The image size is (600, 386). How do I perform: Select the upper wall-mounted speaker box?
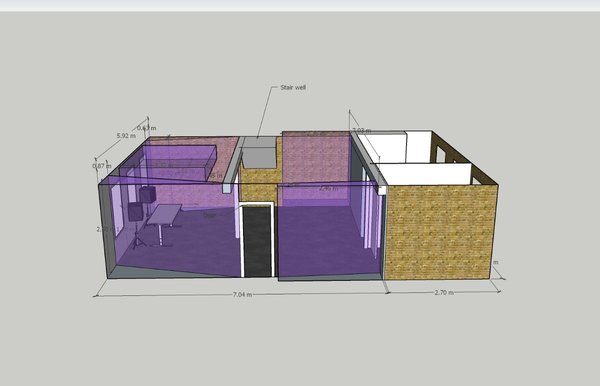(x=147, y=194)
